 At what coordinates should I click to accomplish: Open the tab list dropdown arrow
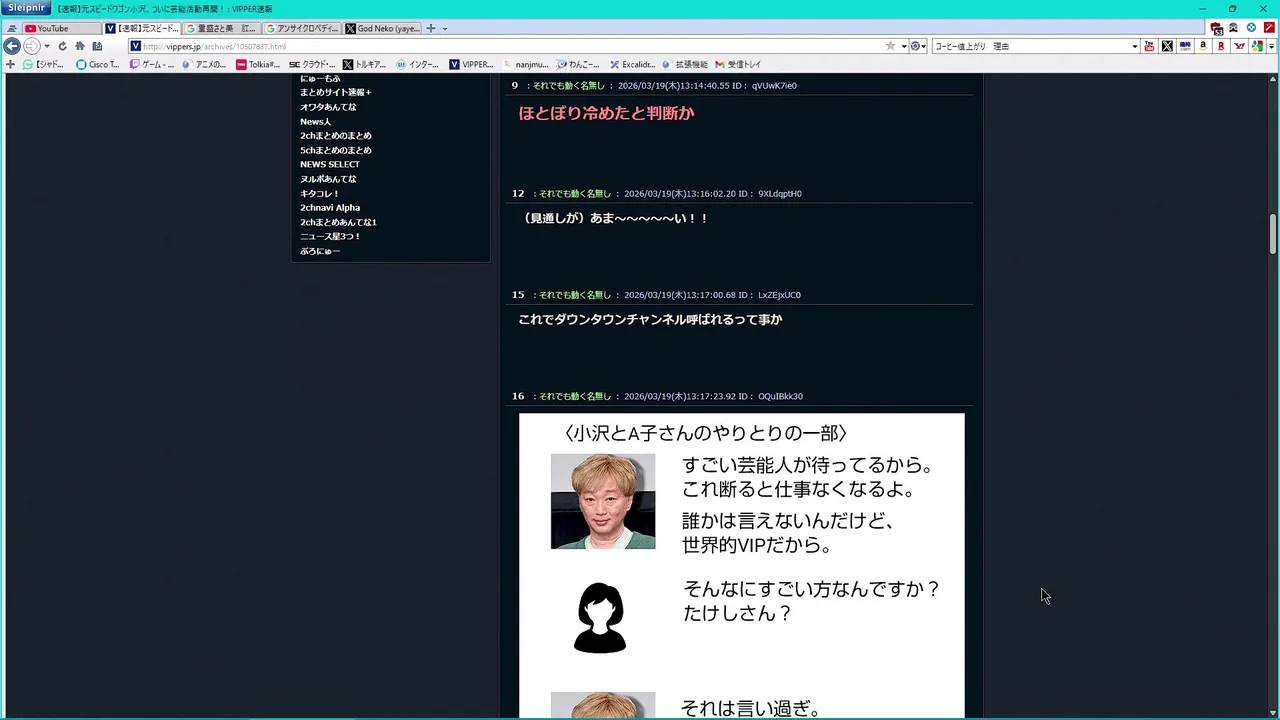point(445,28)
